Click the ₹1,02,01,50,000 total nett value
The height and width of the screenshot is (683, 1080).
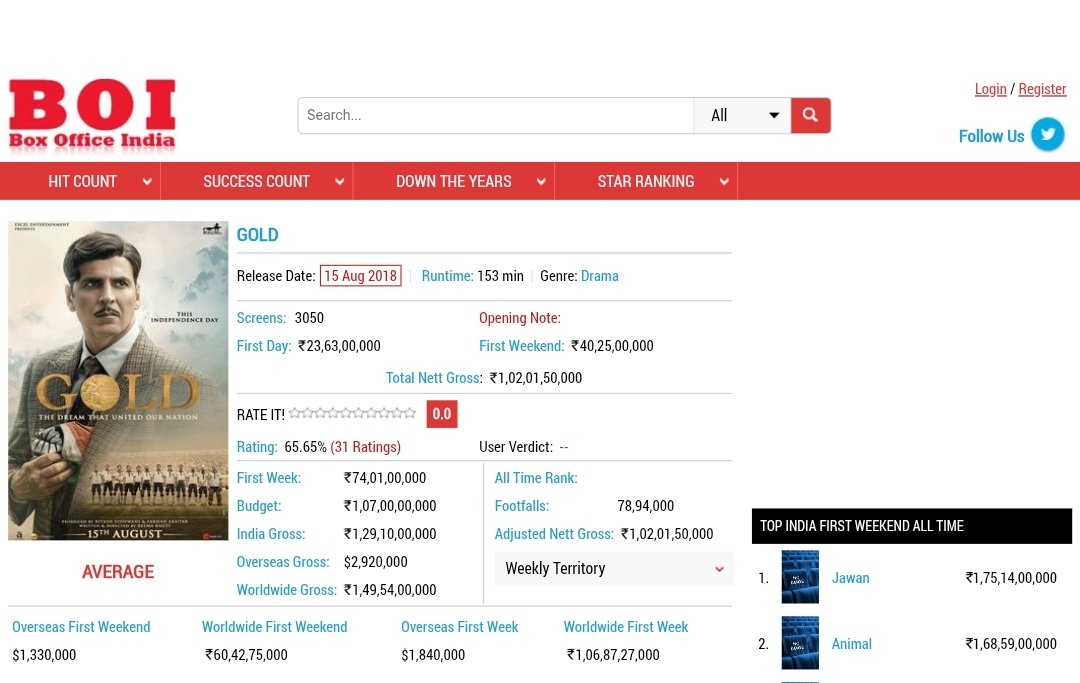tap(536, 378)
